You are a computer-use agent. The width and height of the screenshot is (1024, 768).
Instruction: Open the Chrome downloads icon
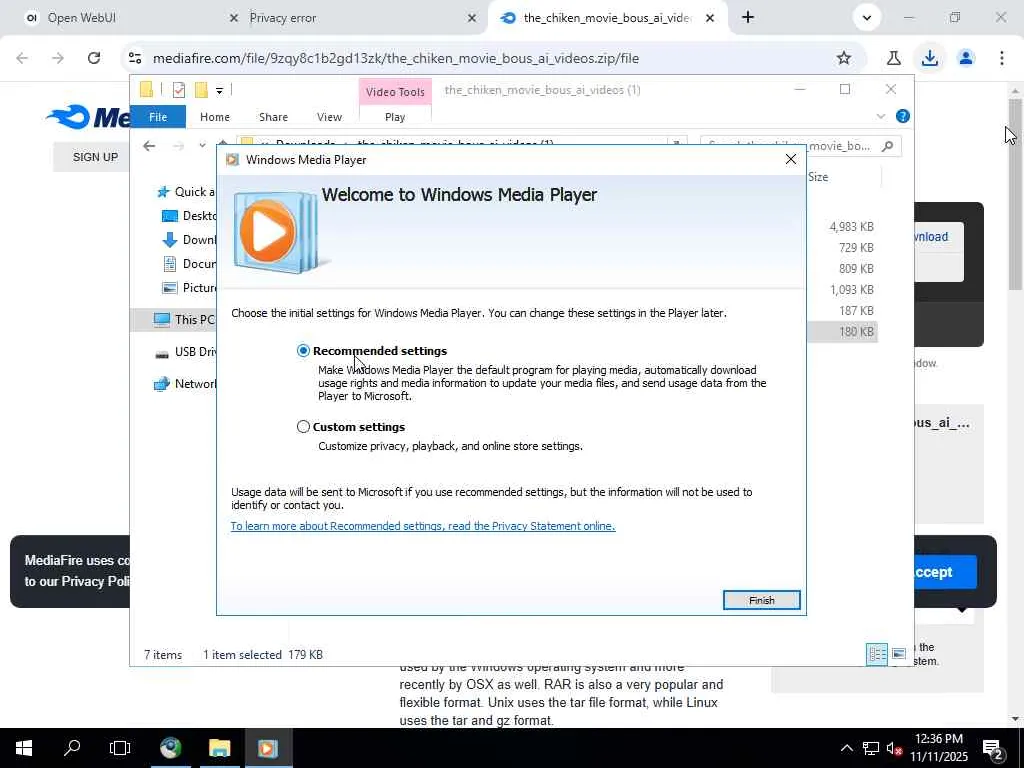[929, 58]
